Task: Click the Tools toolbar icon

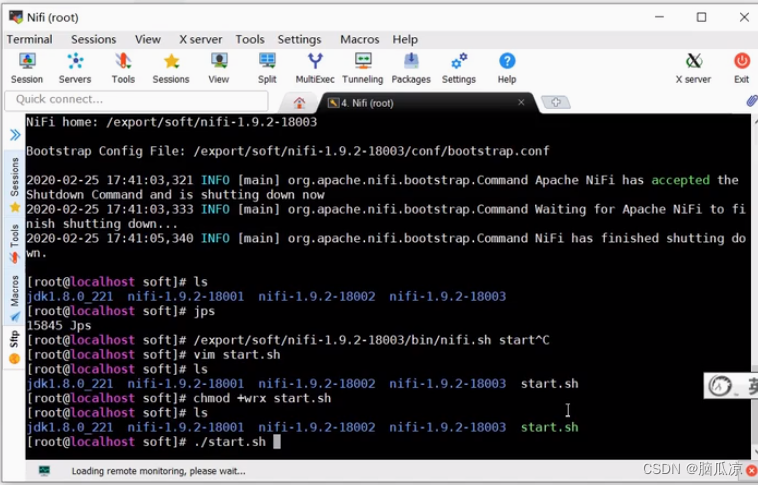Action: pos(123,68)
